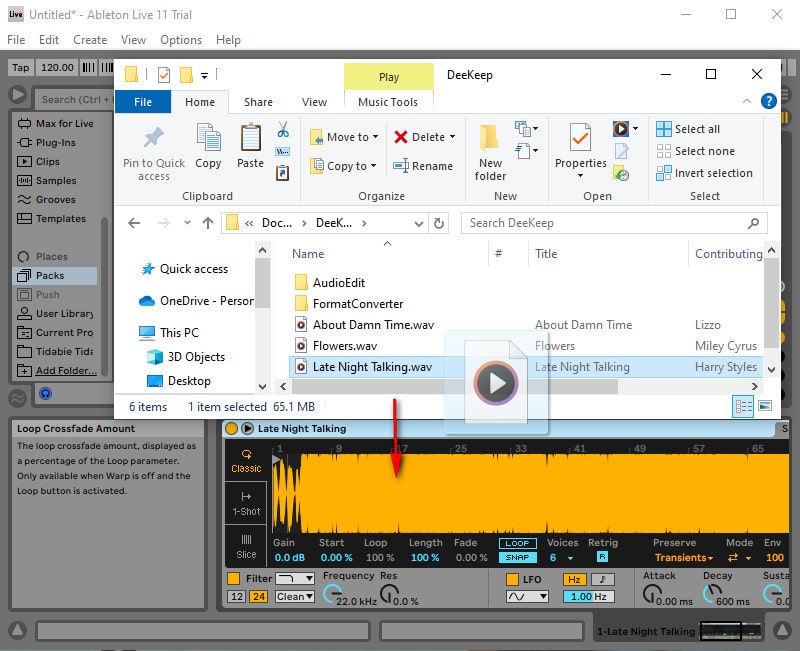800x651 pixels.
Task: Open the LFO waveform dropdown
Action: tap(527, 596)
